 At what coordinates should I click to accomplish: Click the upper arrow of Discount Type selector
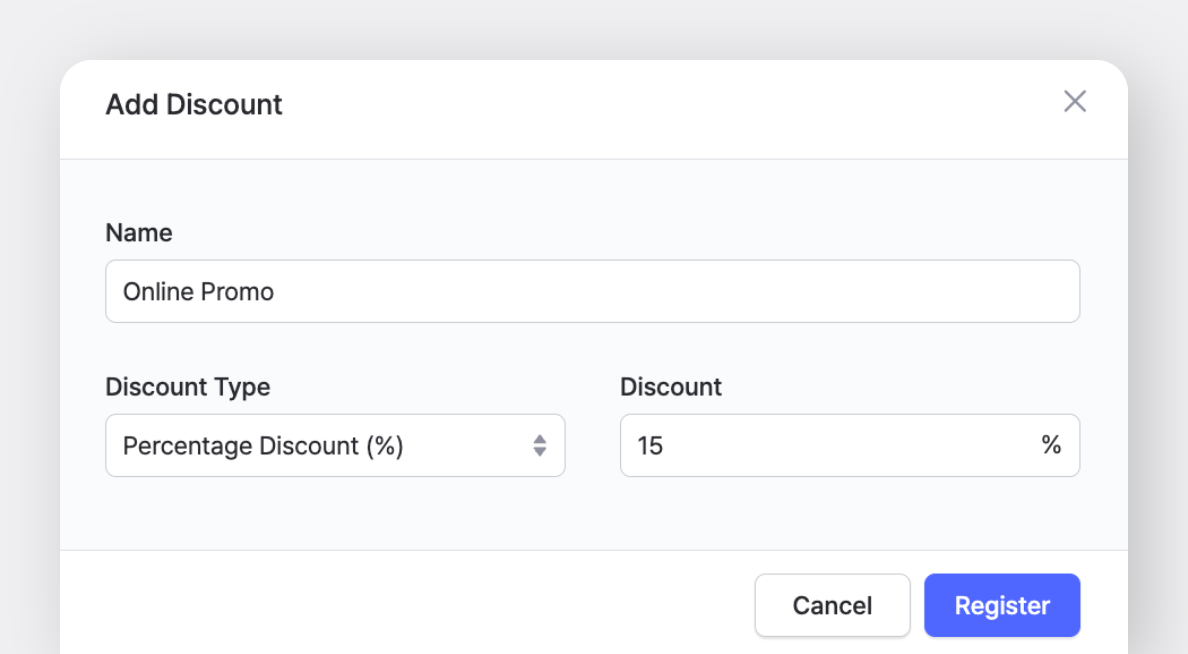[x=540, y=439]
